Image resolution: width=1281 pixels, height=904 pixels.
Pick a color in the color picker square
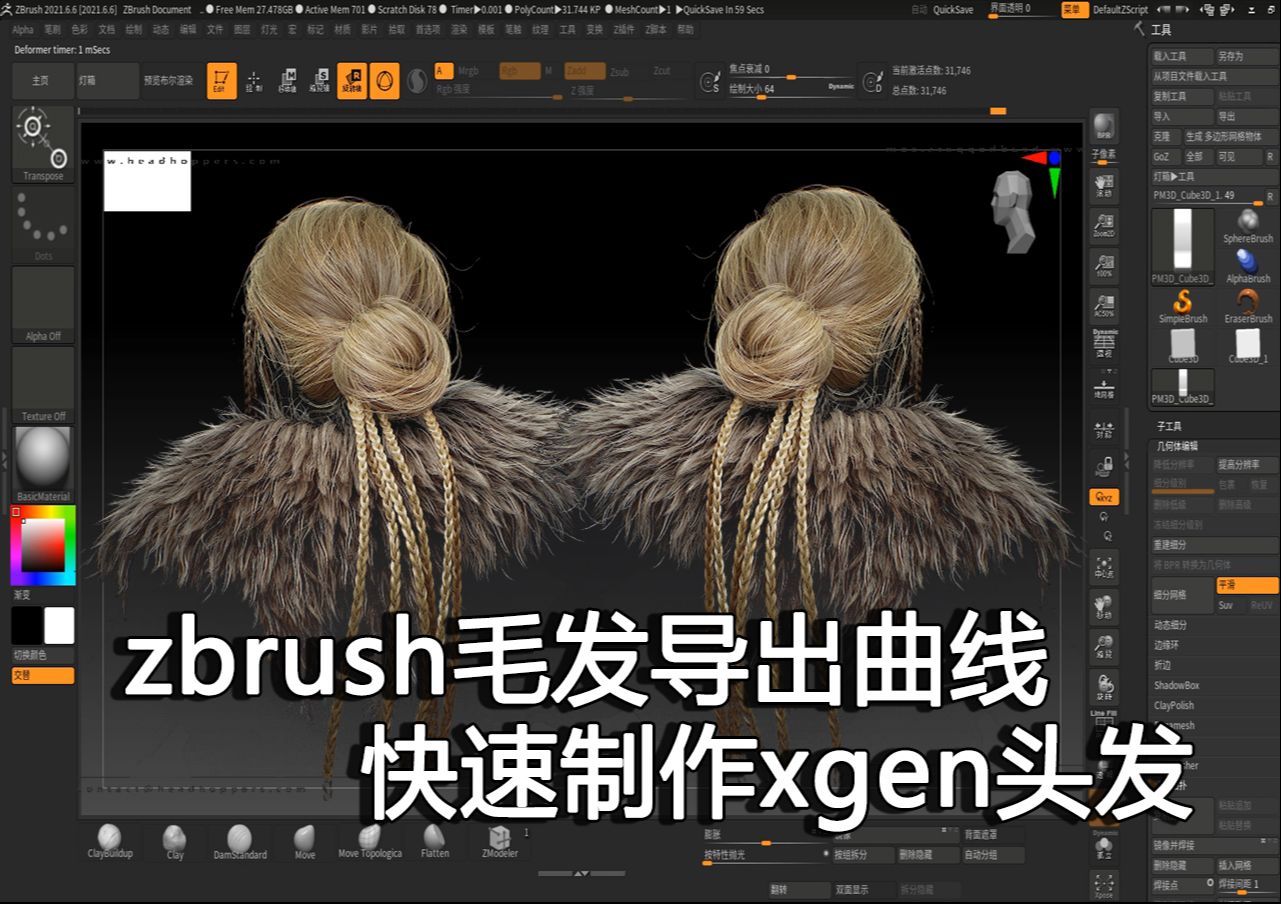click(43, 544)
